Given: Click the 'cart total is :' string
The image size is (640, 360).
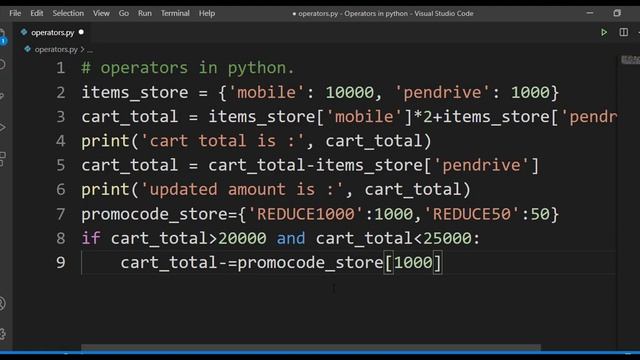Looking at the screenshot, I should click(x=222, y=141).
